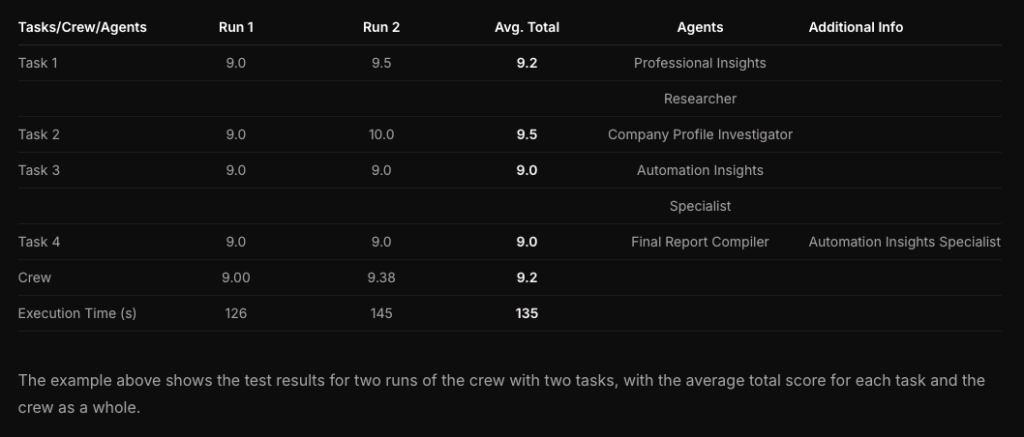Click the Task 1 row label
Screen dimensions: 1024x437
[x=39, y=63]
